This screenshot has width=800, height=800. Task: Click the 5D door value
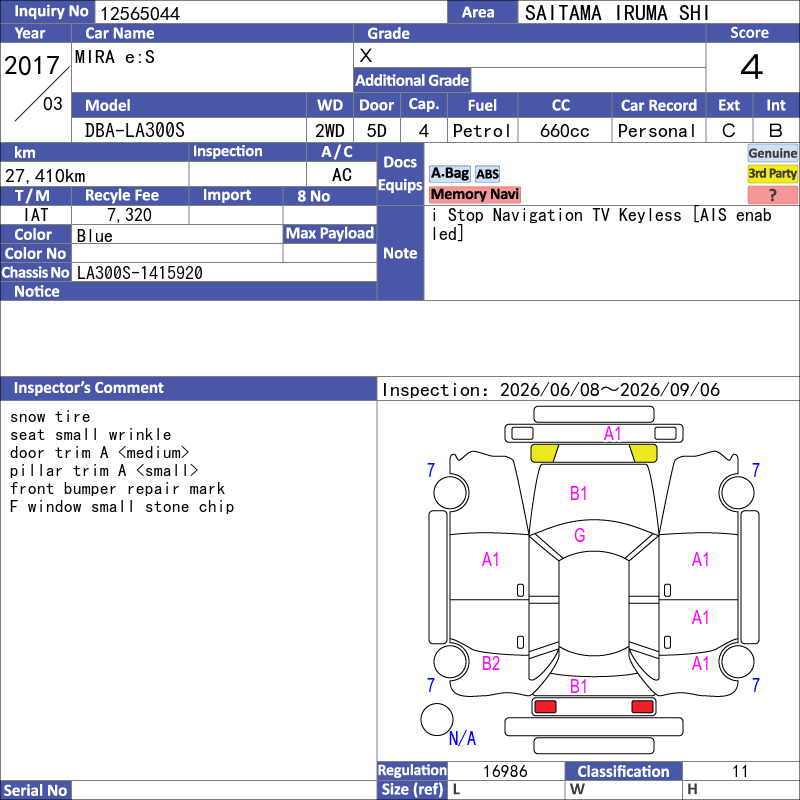click(x=377, y=131)
